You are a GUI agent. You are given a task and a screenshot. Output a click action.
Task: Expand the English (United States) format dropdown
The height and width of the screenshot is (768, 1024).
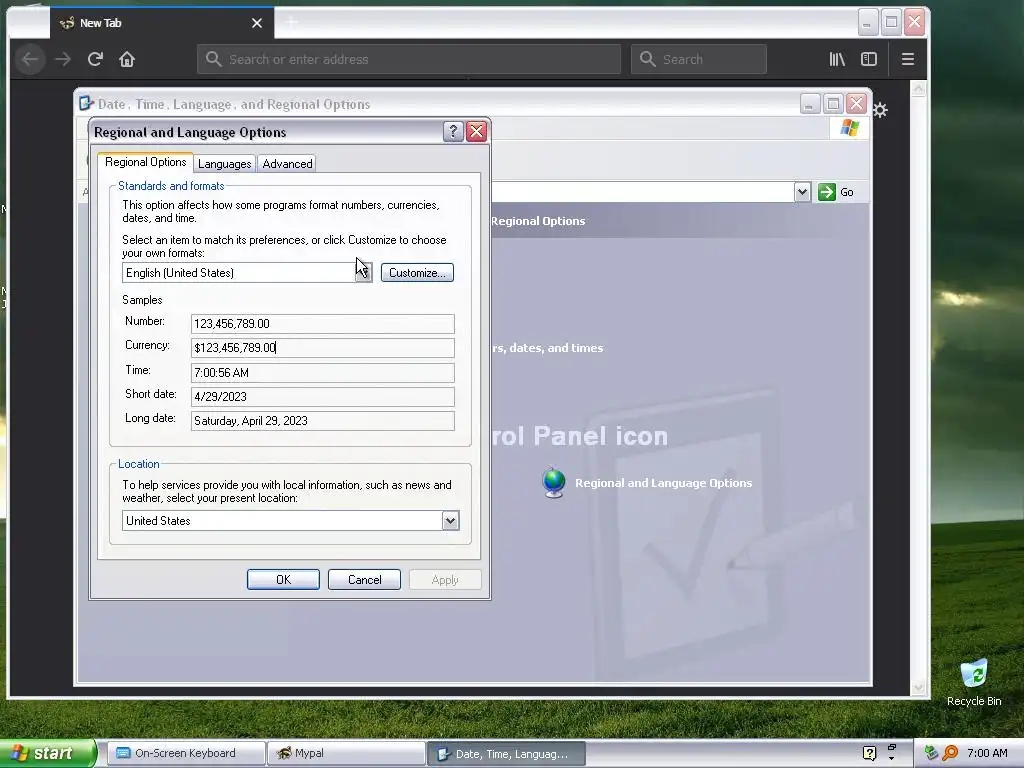pyautogui.click(x=364, y=272)
